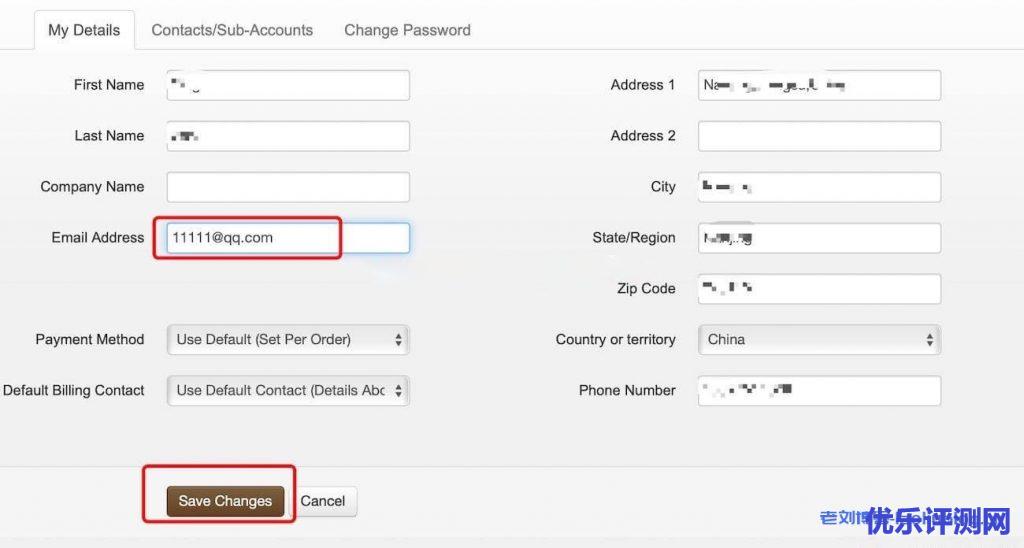Click the Save Changes button
Screen dimensions: 1024x548
(225, 501)
